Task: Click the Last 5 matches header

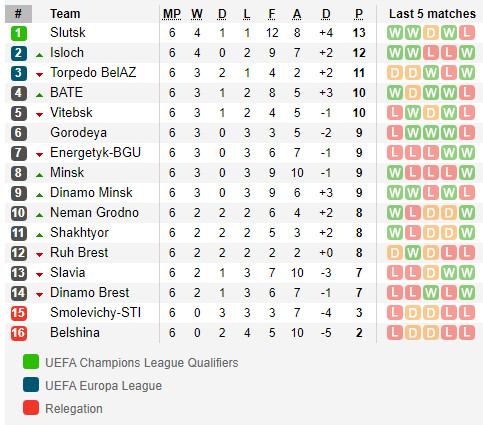Action: coord(432,14)
